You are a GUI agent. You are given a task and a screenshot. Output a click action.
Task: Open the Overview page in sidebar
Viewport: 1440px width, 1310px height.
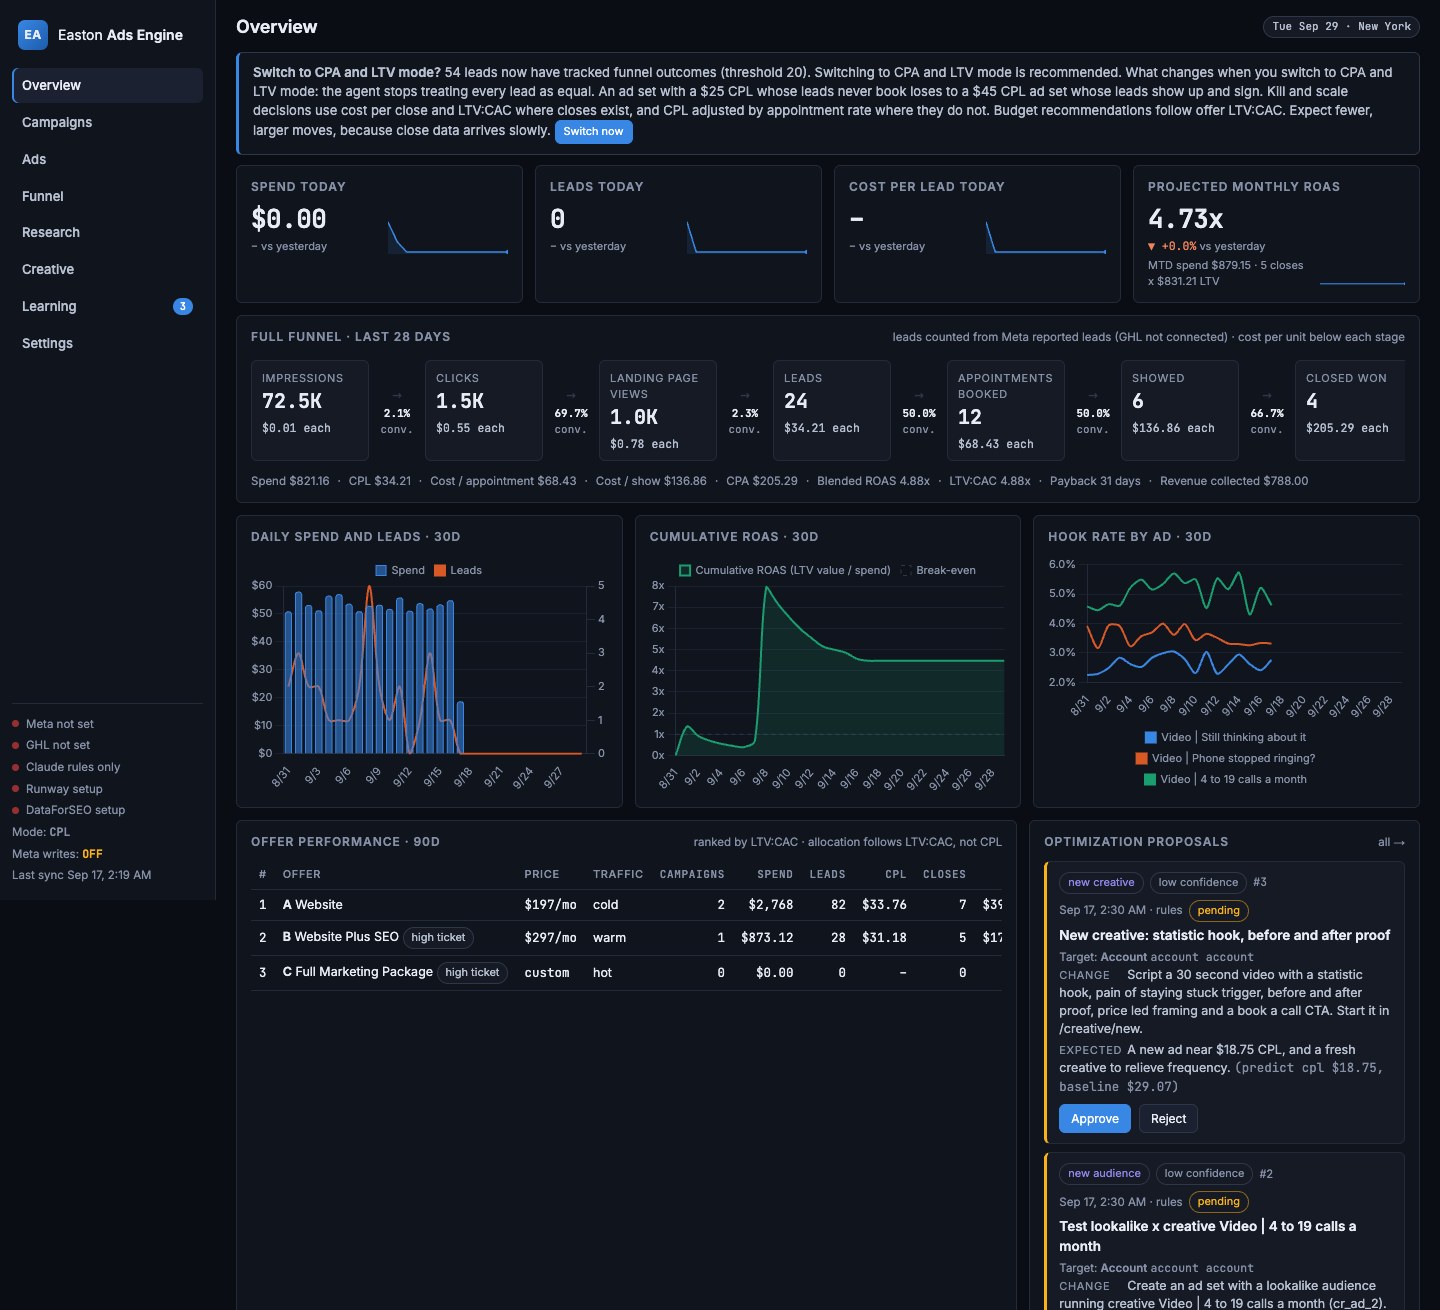(108, 85)
